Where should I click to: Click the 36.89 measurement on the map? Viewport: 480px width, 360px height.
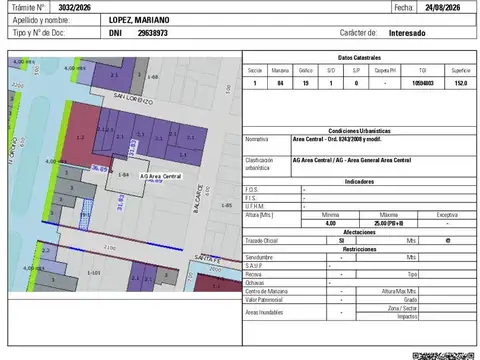coord(99,169)
